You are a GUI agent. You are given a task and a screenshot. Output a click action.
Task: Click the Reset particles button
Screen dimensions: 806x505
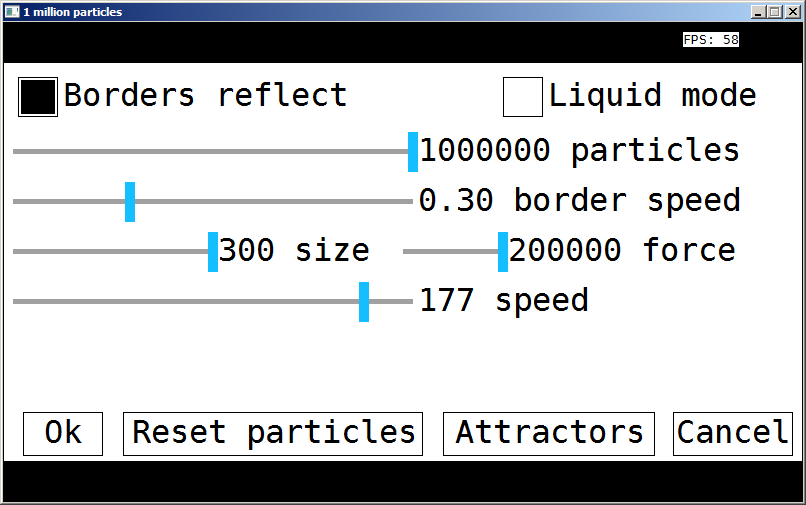point(273,434)
